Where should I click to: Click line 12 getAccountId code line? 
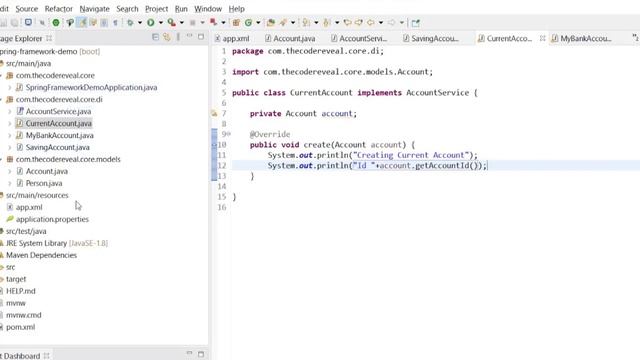(377, 165)
